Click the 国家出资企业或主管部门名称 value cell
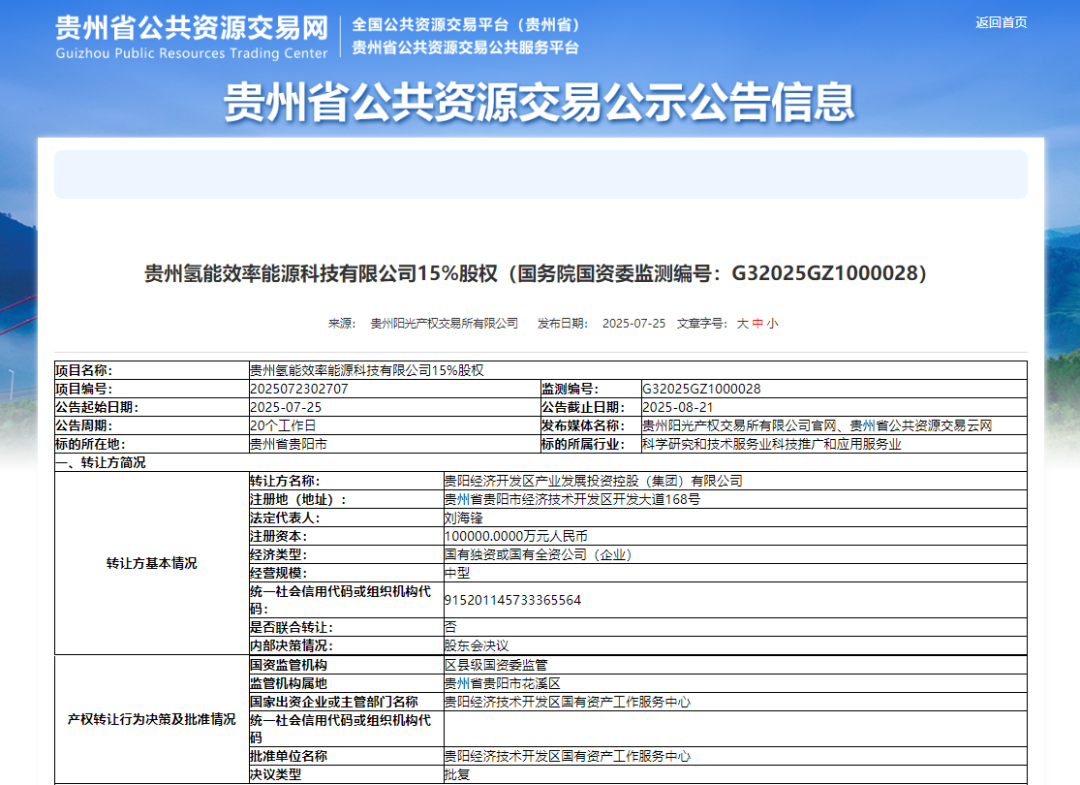The height and width of the screenshot is (785, 1080). (735, 702)
